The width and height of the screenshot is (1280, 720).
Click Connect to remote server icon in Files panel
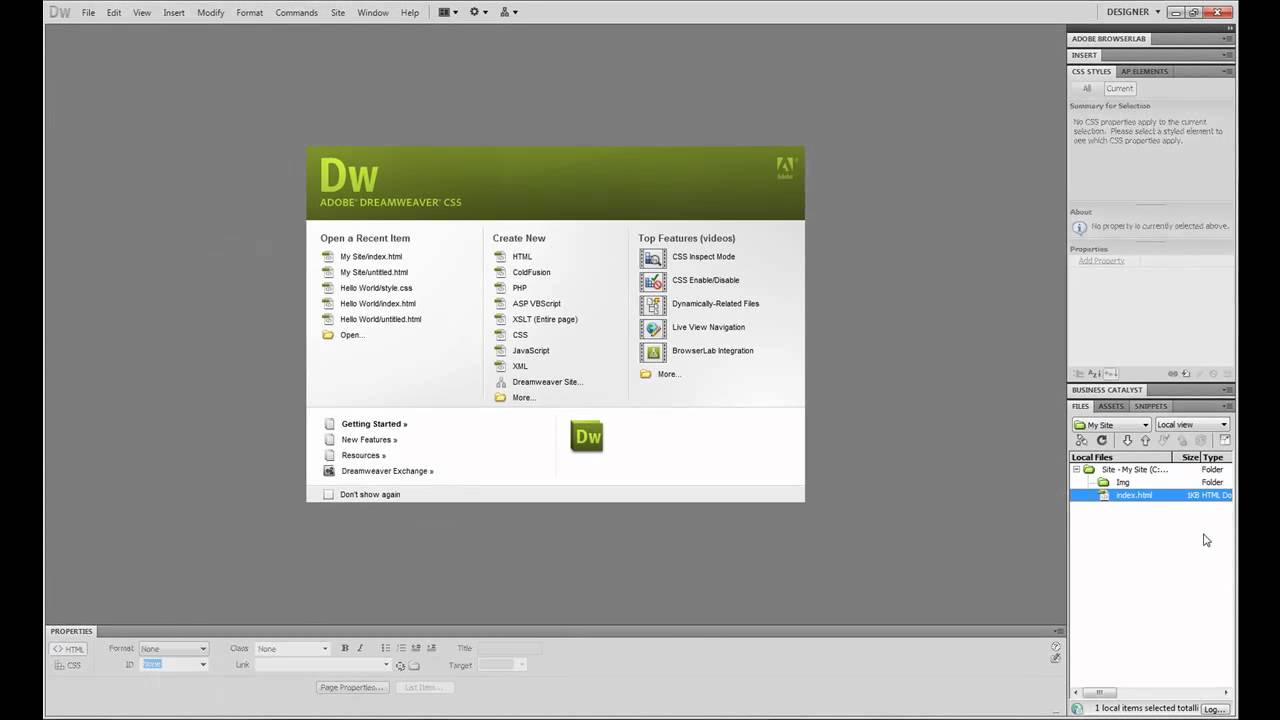pyautogui.click(x=1081, y=440)
